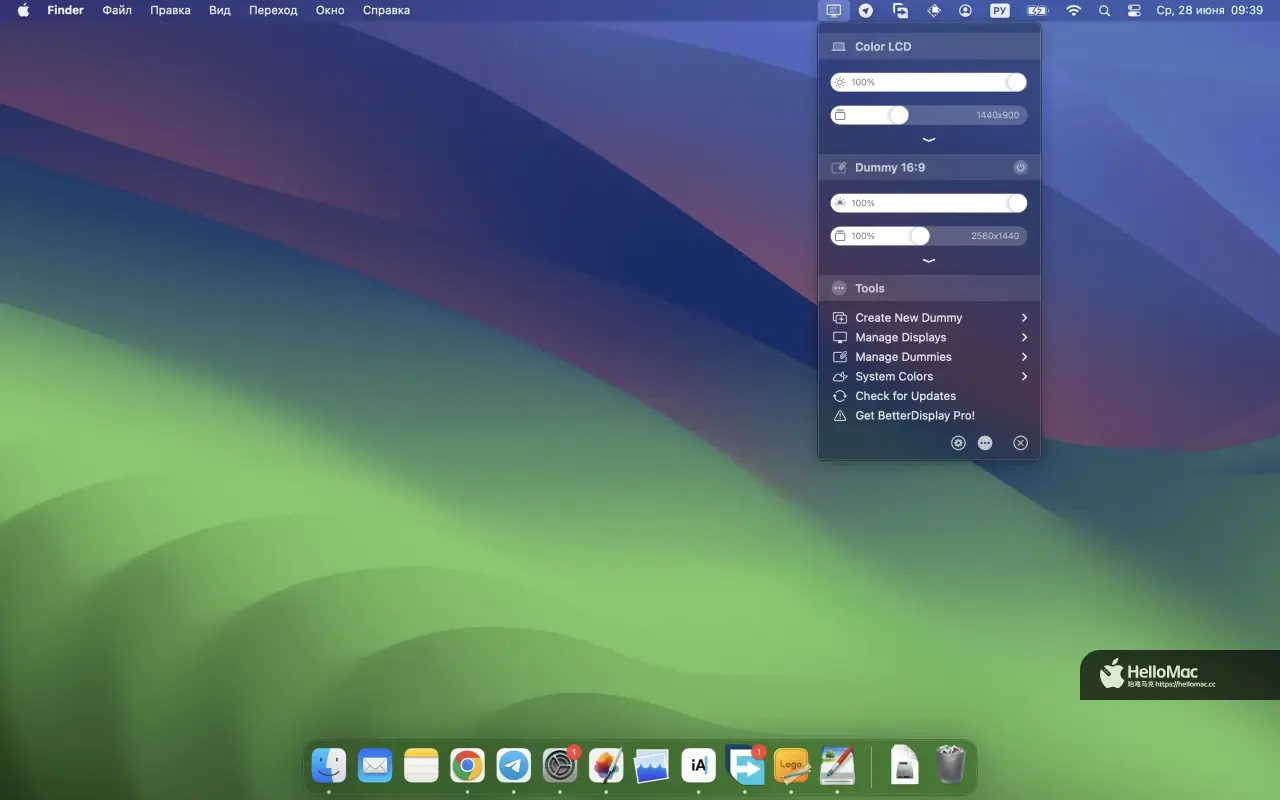Open the Вид menu
Image resolution: width=1280 pixels, height=800 pixels.
[220, 11]
